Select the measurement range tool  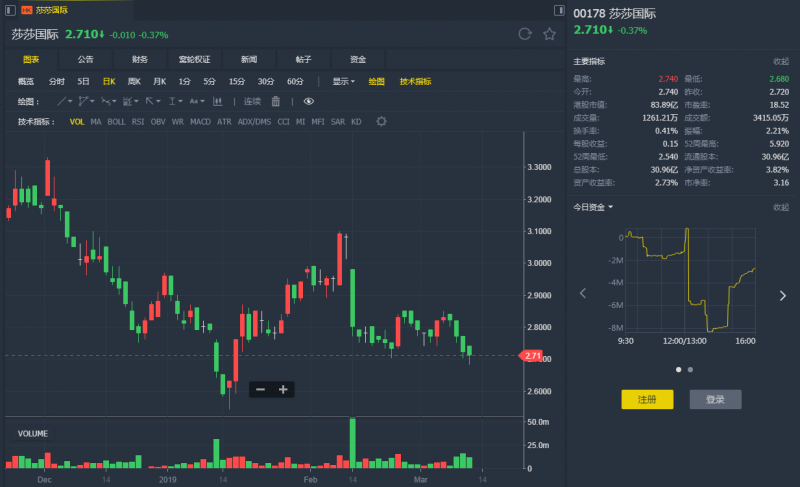(172, 101)
